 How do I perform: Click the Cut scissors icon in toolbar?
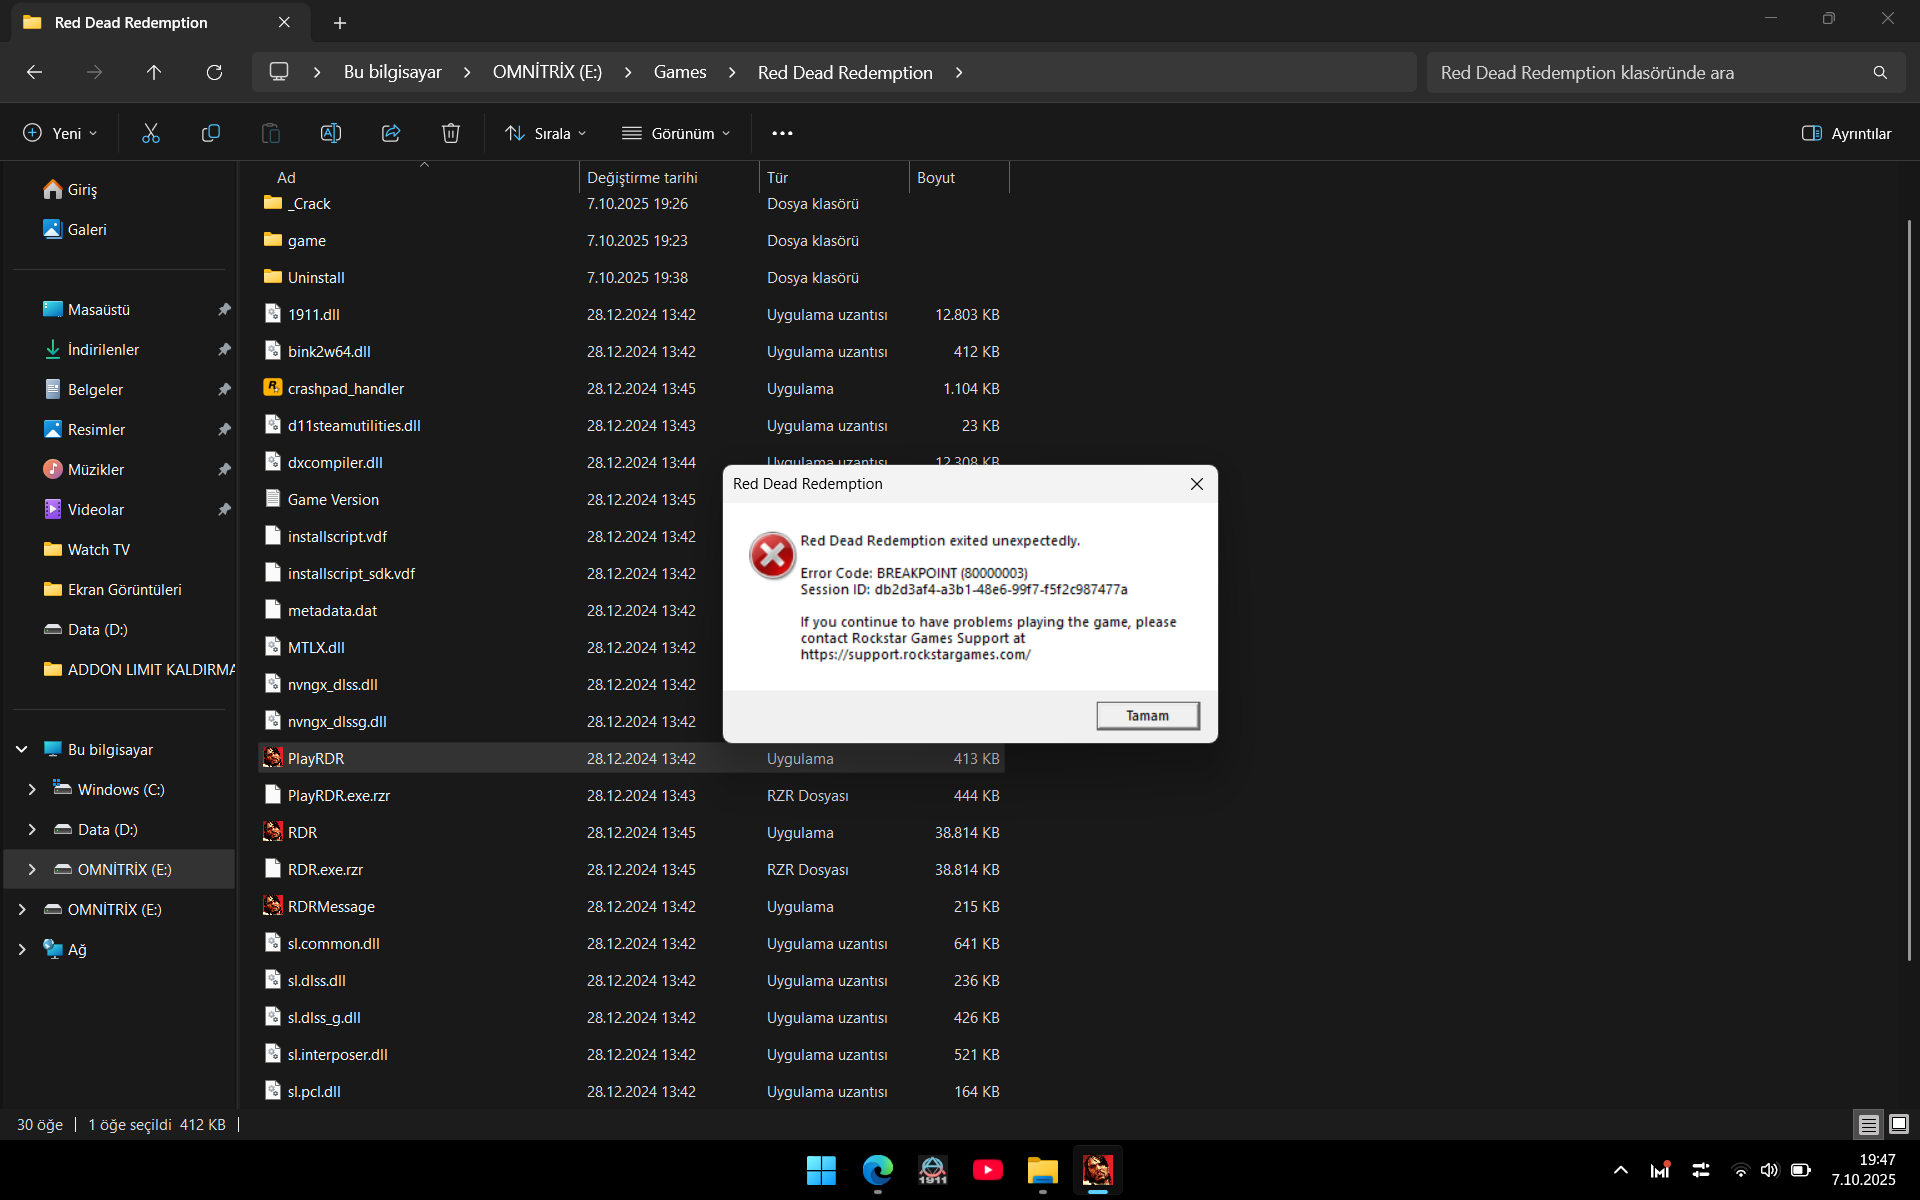point(151,133)
